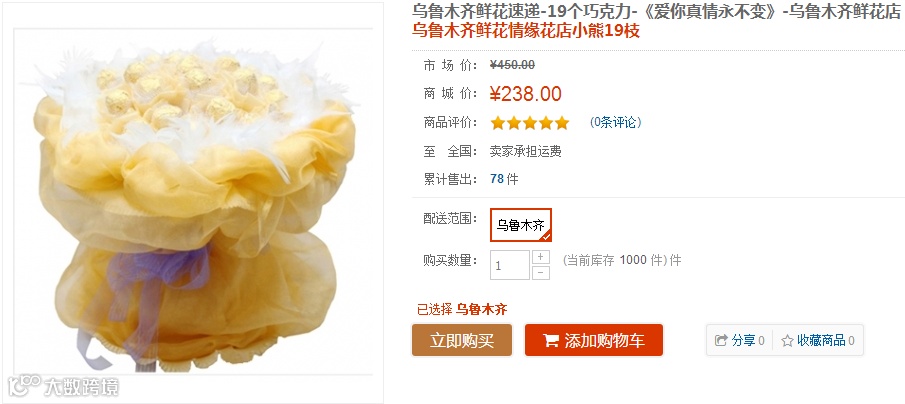Click the third gold rating star

click(530, 123)
